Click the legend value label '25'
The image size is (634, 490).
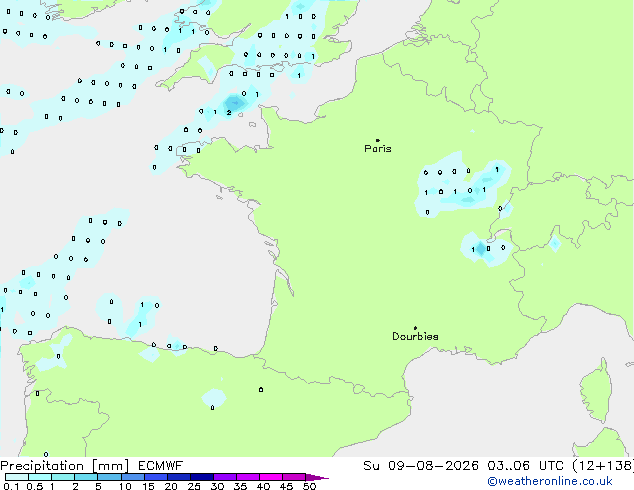tap(194, 486)
